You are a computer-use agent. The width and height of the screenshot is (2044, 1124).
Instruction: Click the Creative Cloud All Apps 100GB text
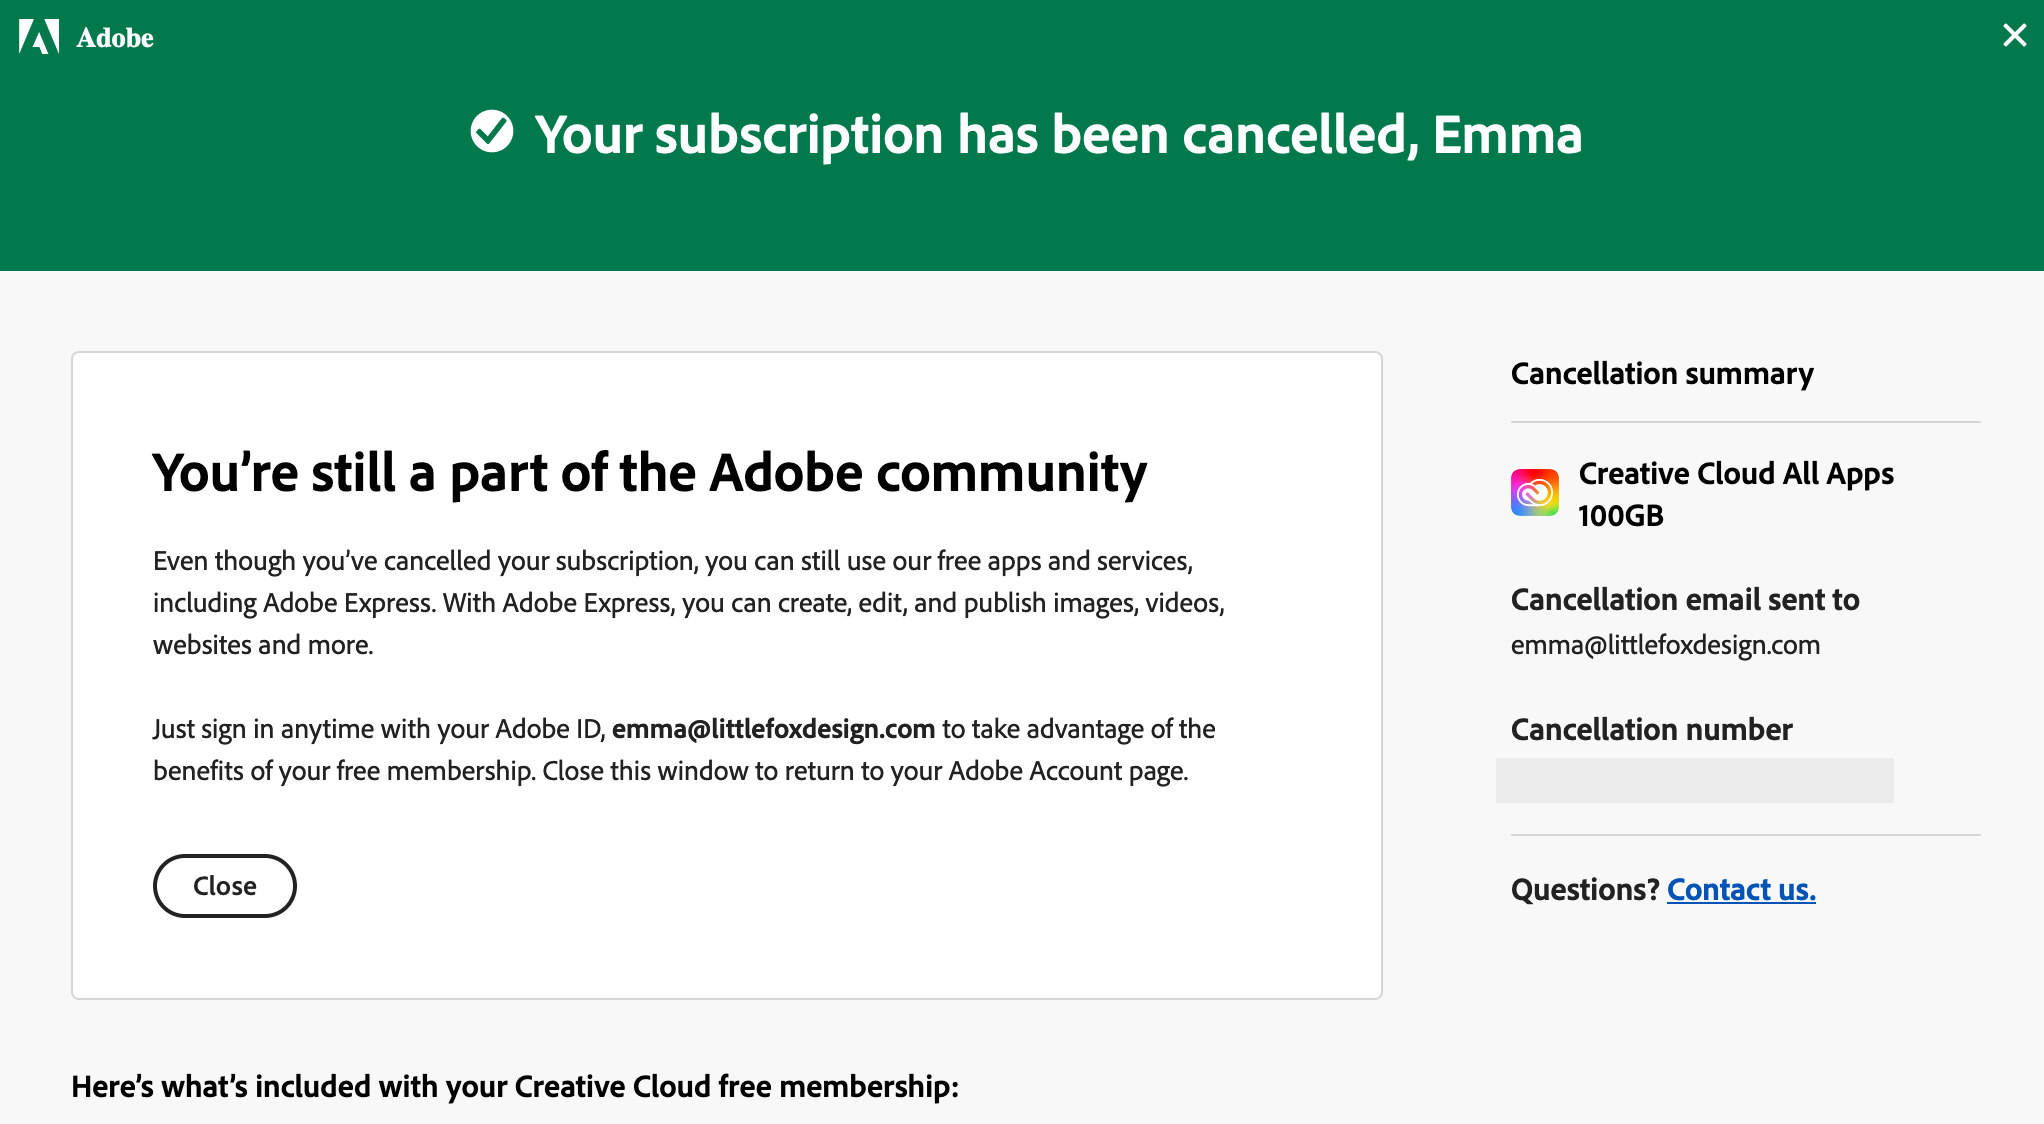[x=1736, y=494]
